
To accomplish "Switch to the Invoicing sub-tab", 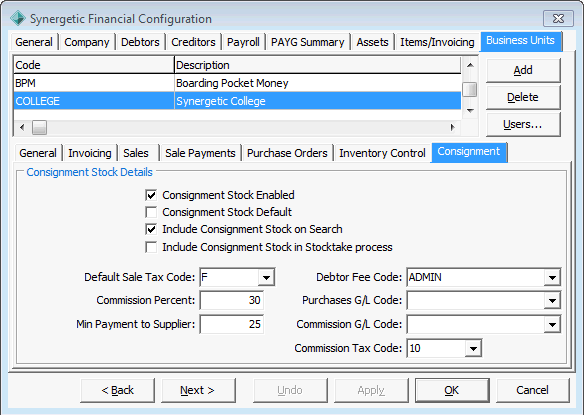I will (90, 153).
